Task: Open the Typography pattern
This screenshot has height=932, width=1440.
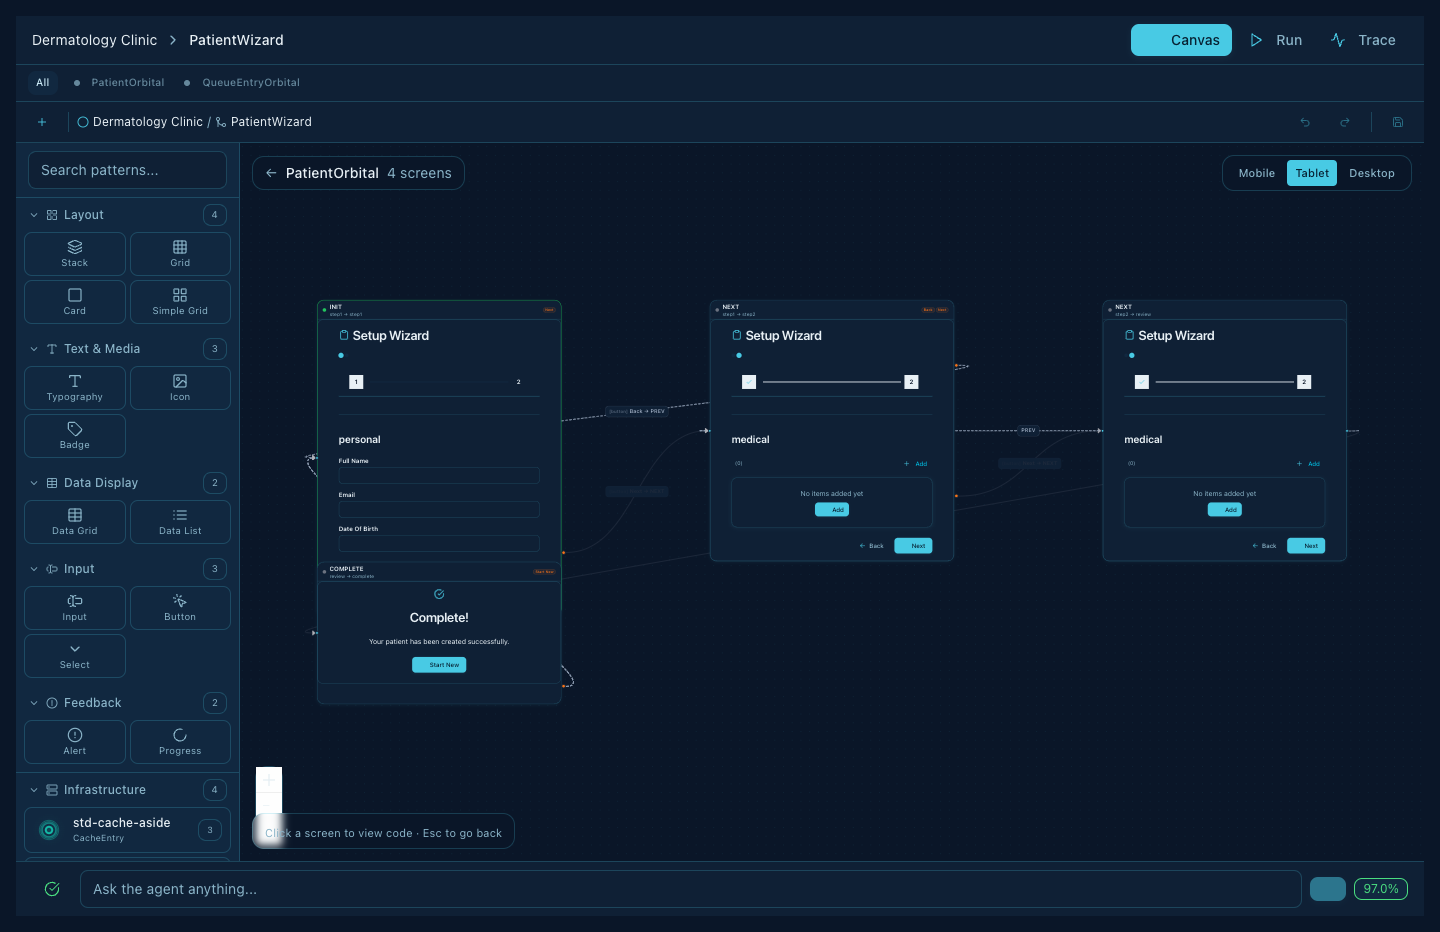Action: [x=74, y=388]
